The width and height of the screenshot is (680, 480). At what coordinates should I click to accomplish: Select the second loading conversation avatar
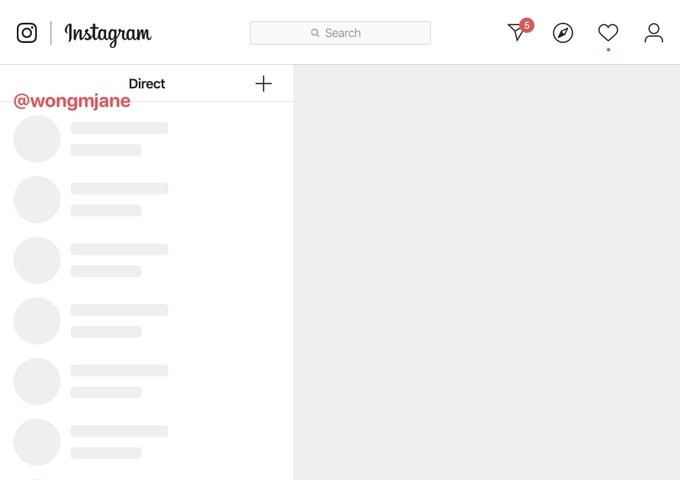(x=37, y=199)
